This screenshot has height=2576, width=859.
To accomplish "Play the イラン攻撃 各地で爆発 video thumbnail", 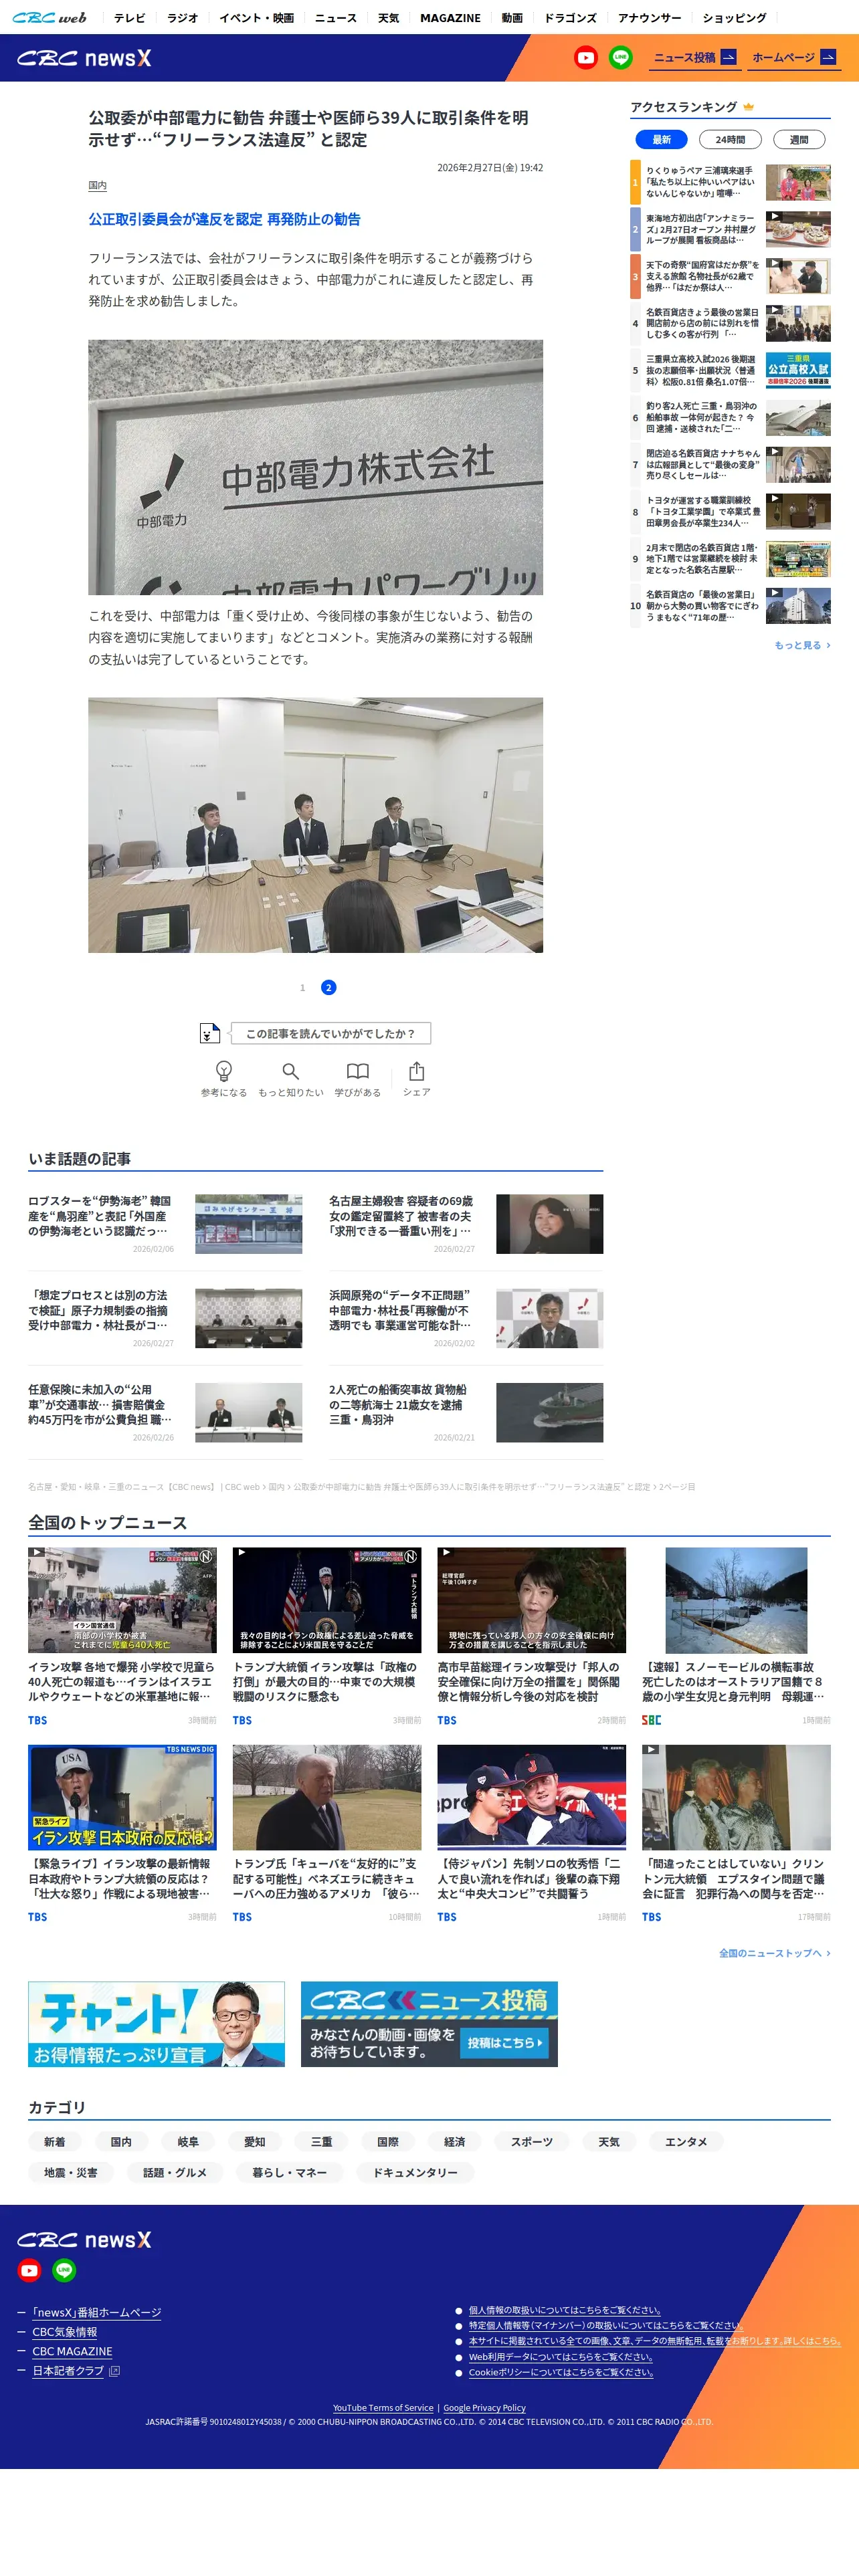I will click(122, 1600).
